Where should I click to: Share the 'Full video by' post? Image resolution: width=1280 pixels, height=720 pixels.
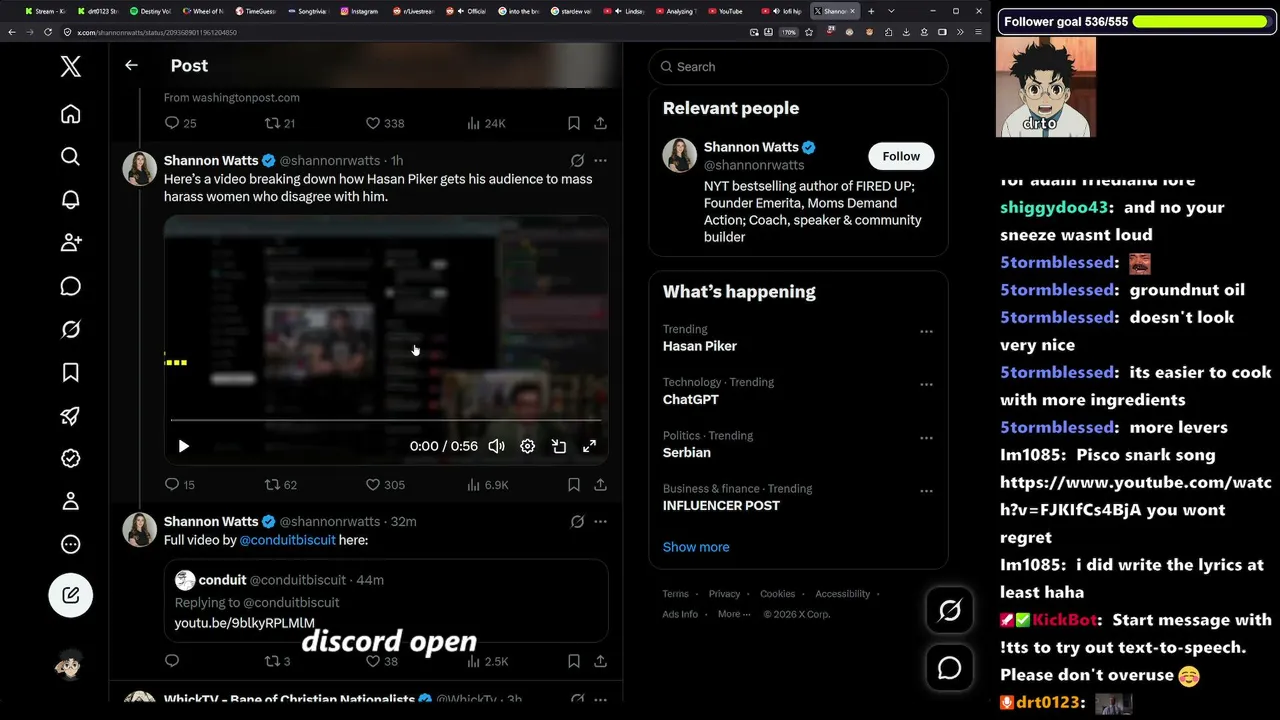click(600, 661)
